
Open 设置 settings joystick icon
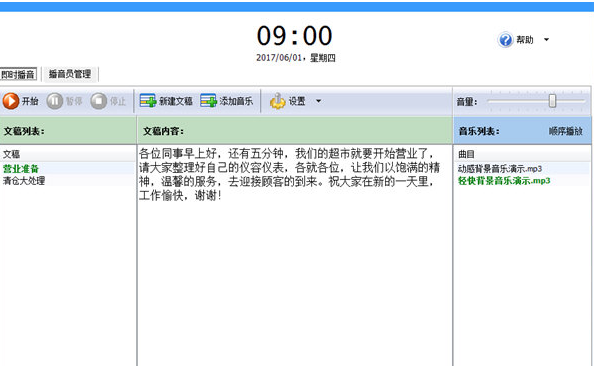click(278, 101)
